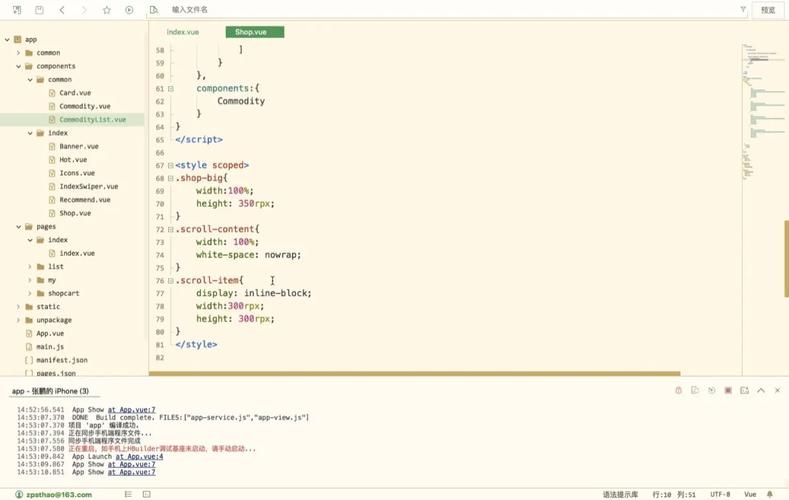Select the Shop.vue editor tab
The image size is (789, 500).
[255, 32]
